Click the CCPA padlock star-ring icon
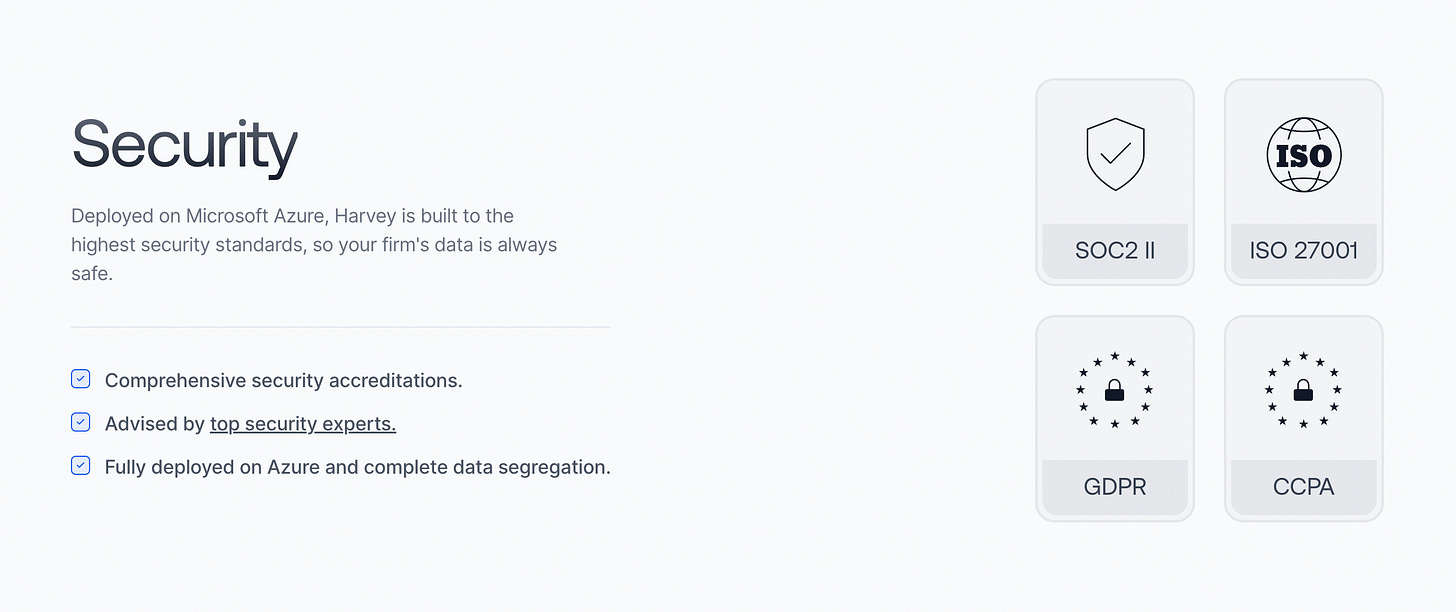Image resolution: width=1456 pixels, height=612 pixels. [1304, 390]
